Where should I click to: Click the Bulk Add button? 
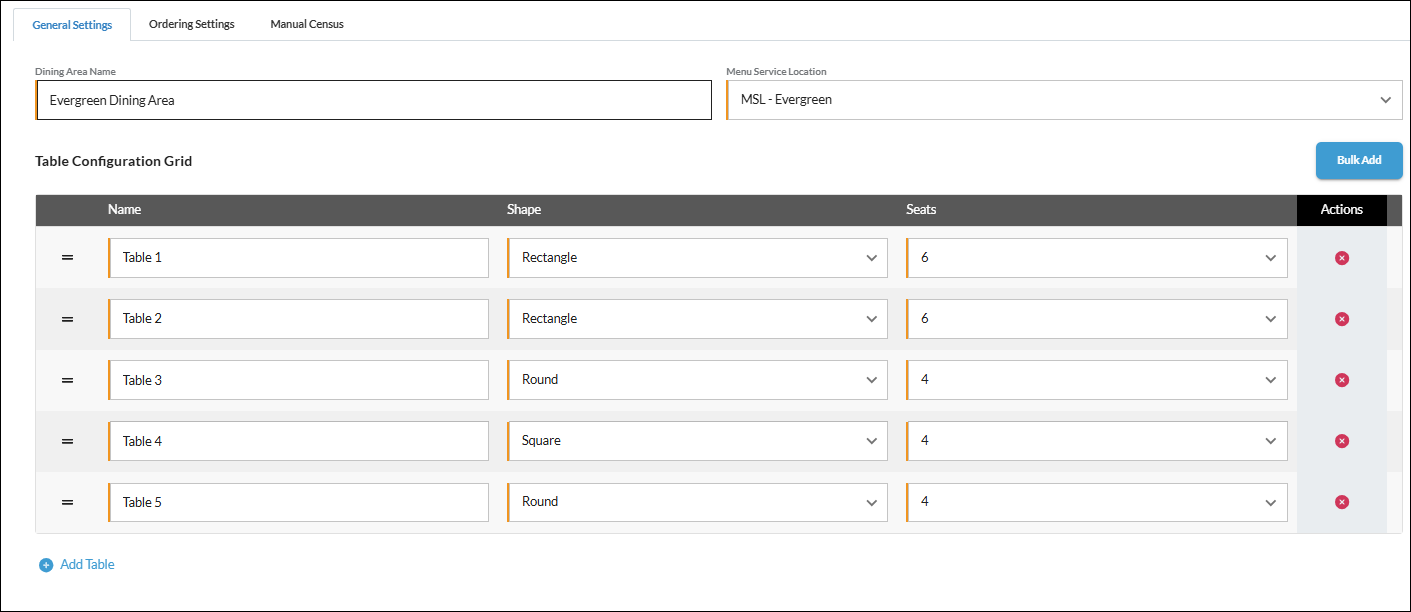(x=1359, y=160)
